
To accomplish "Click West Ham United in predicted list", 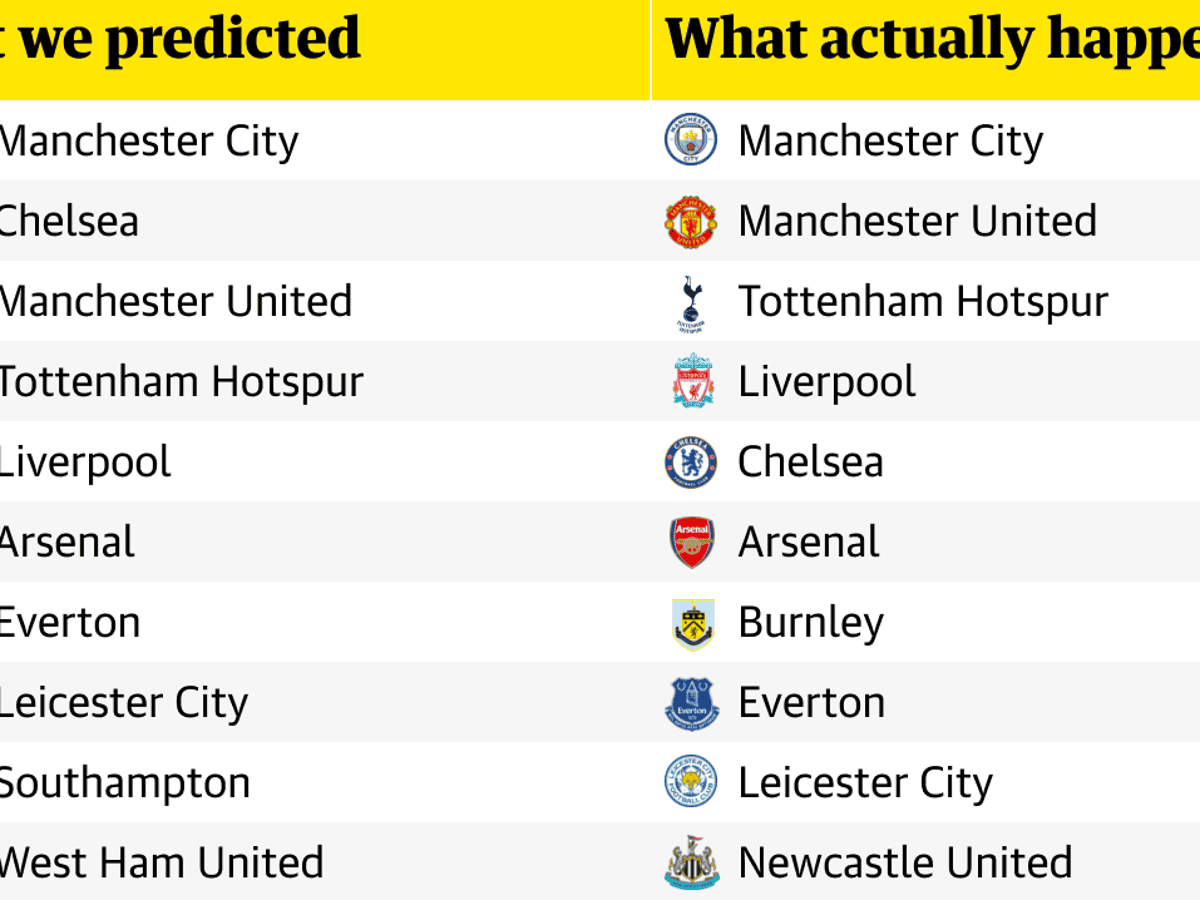I will [160, 863].
